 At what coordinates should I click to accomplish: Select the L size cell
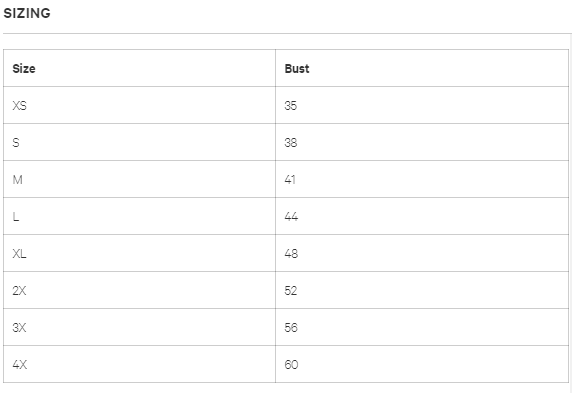[x=139, y=216]
